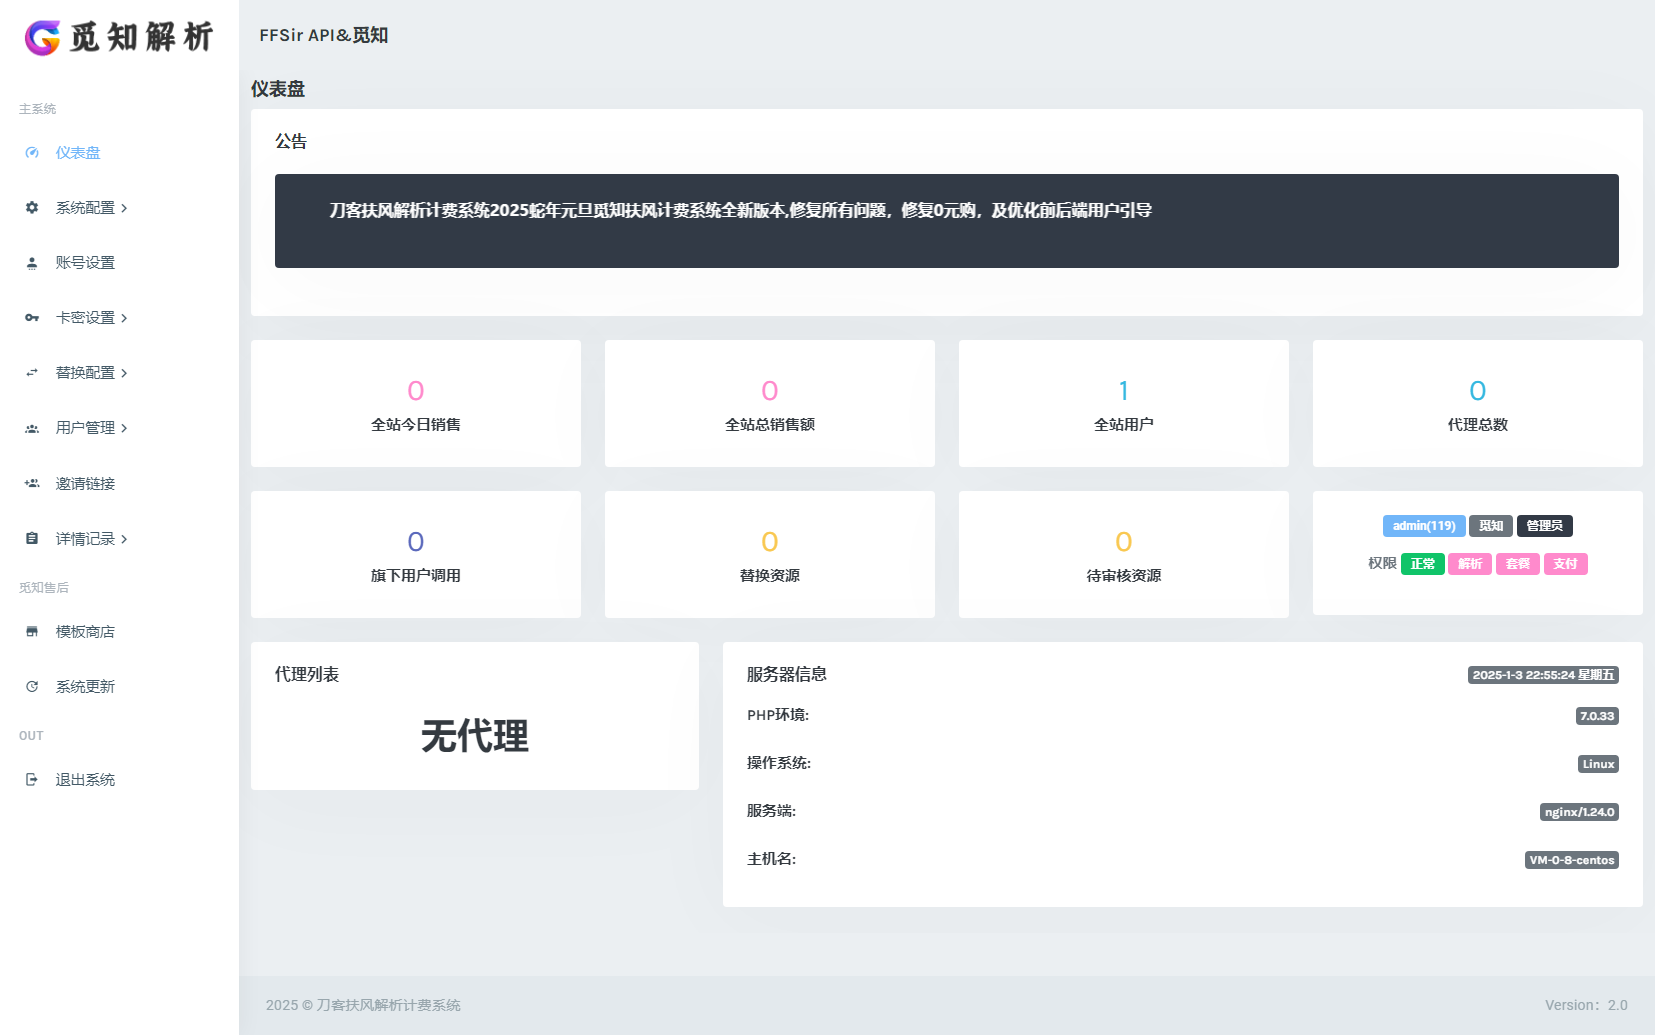Click the admin(119) account badge
The height and width of the screenshot is (1035, 1655).
pos(1423,525)
